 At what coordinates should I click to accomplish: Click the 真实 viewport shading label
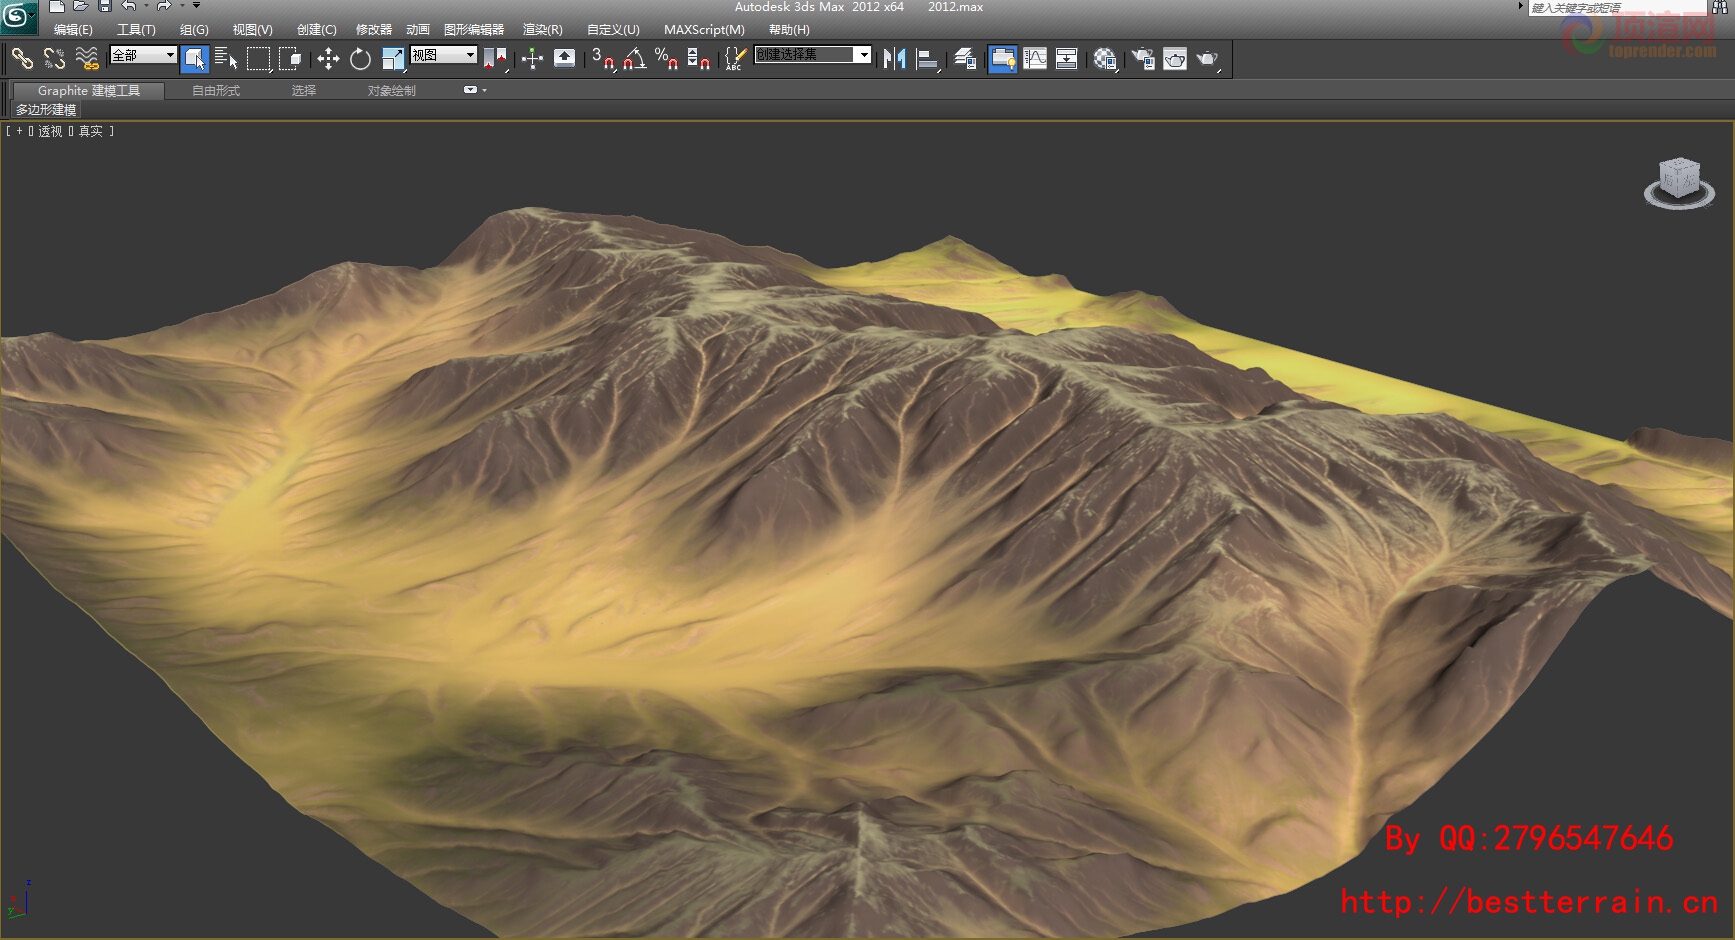click(91, 131)
